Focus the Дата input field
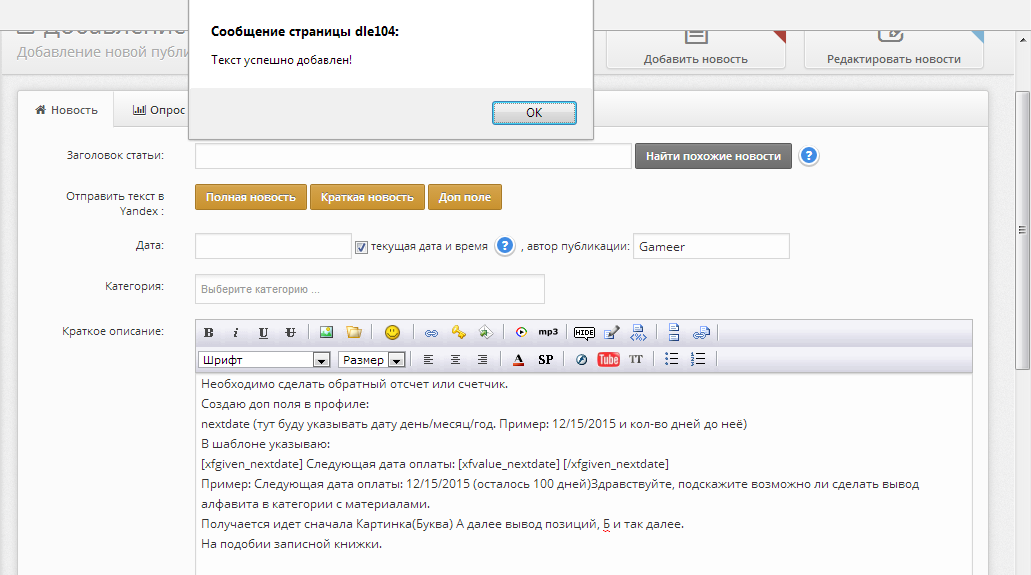This screenshot has width=1031, height=575. 273,246
